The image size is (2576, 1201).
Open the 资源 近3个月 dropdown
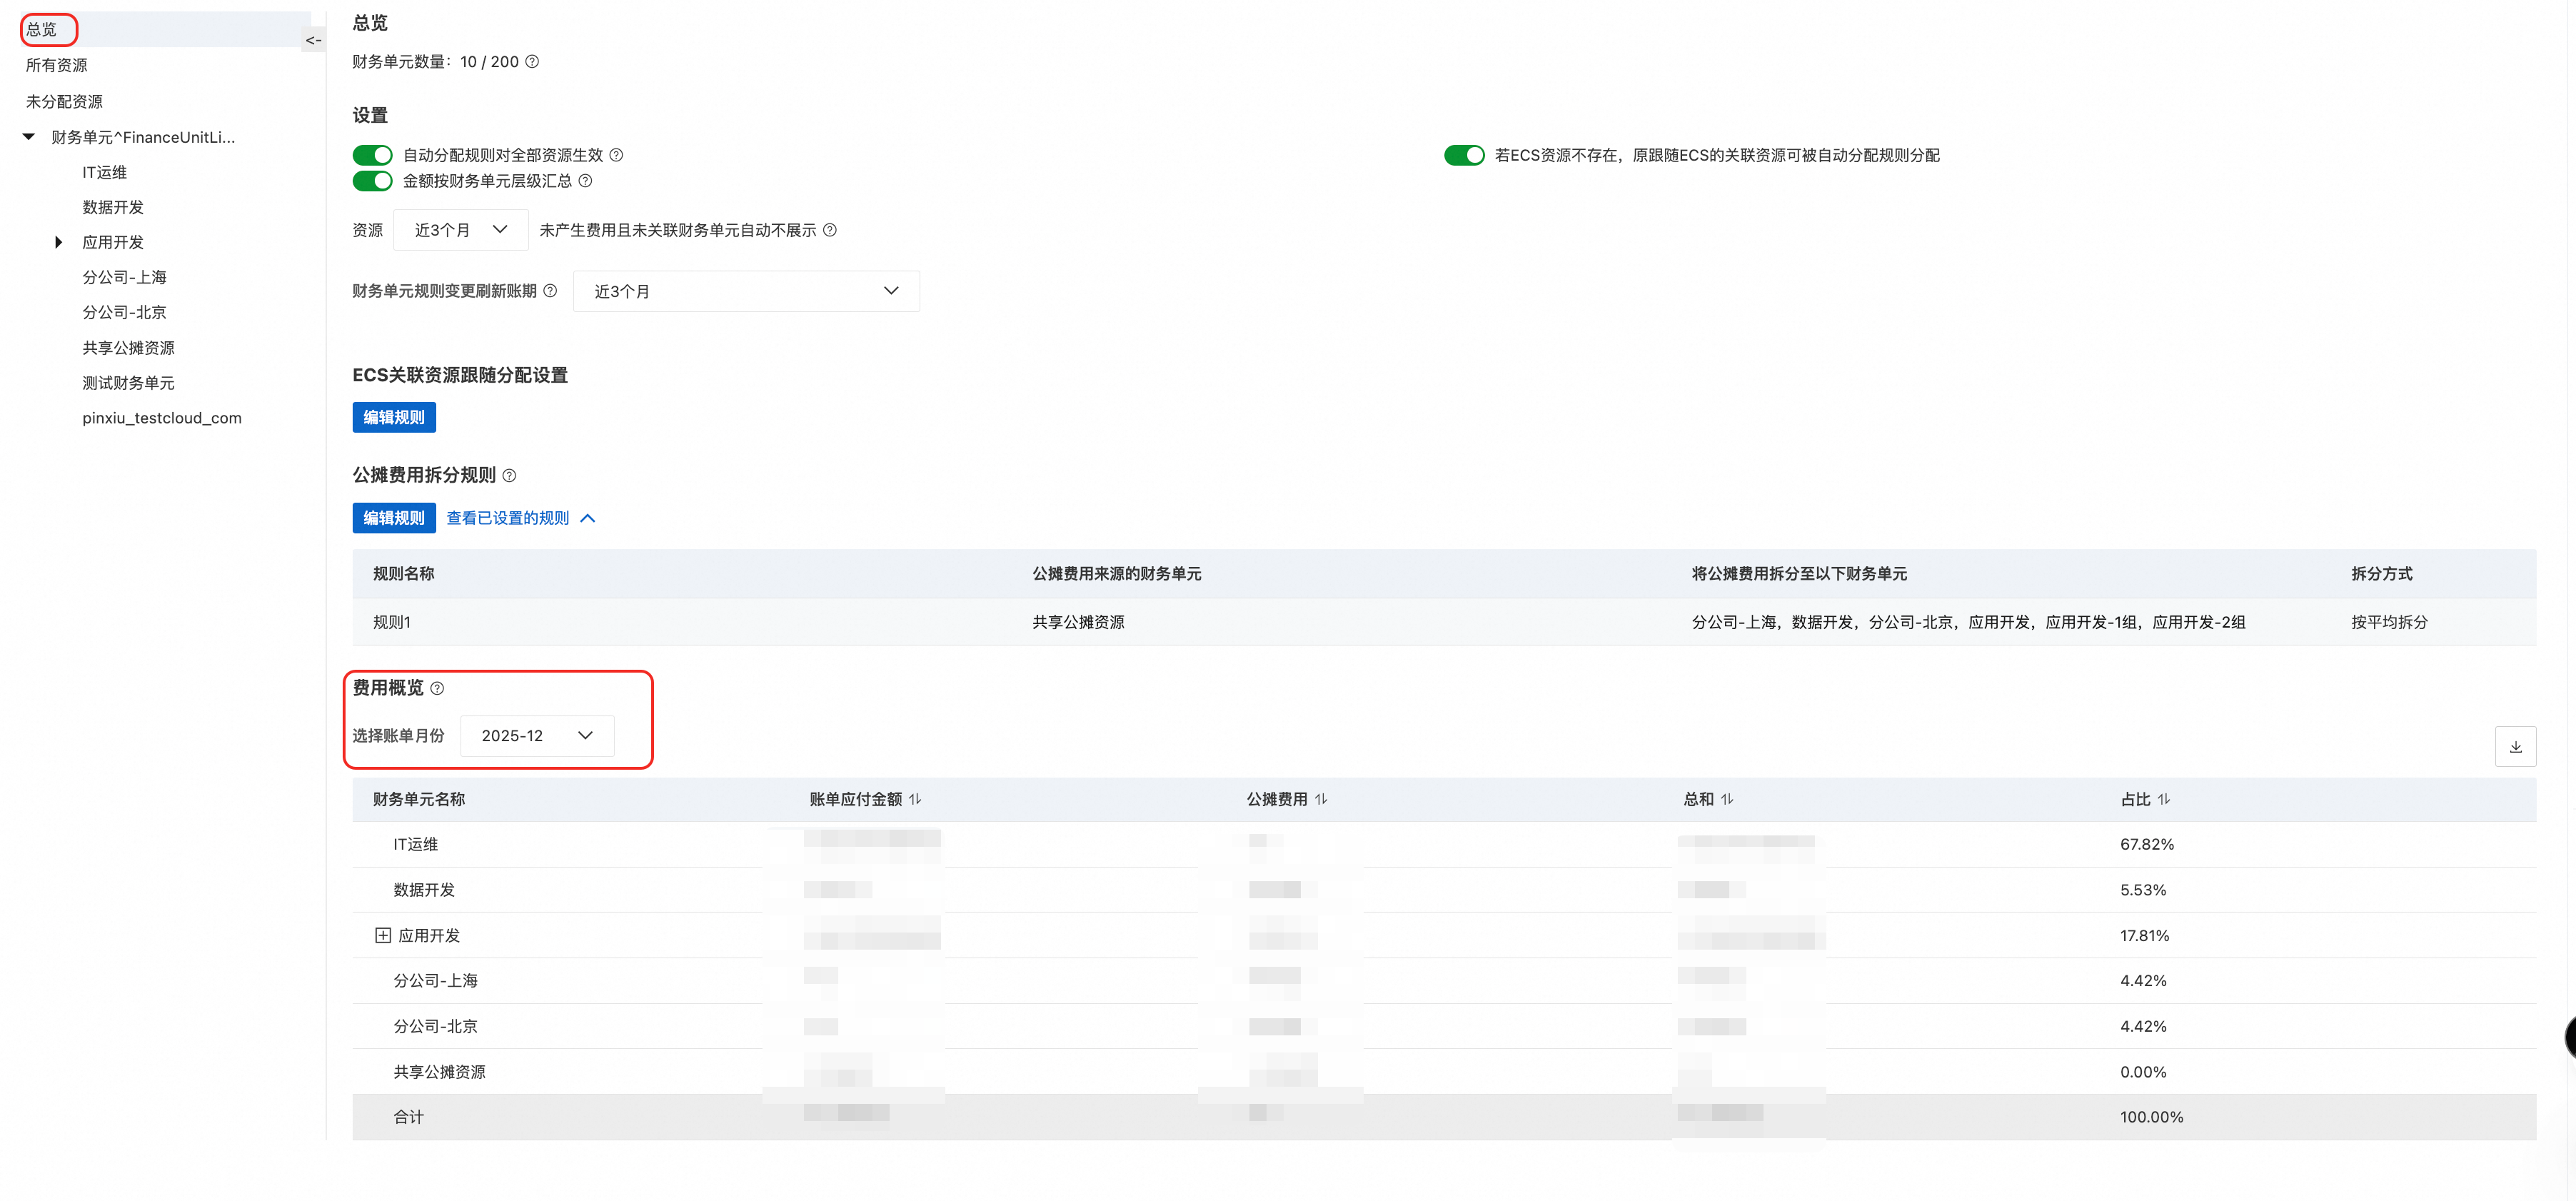coord(461,230)
